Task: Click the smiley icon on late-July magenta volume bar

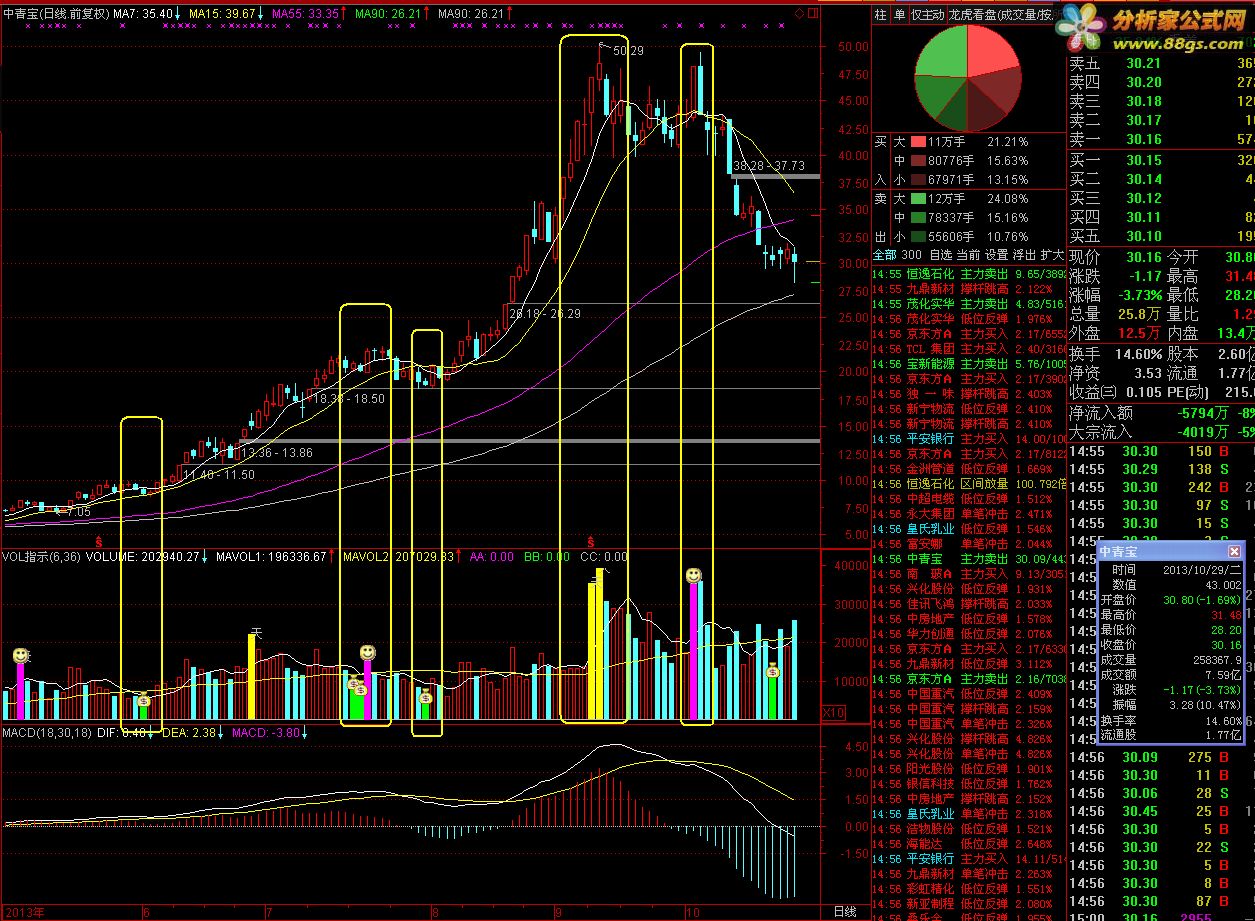Action: [368, 652]
